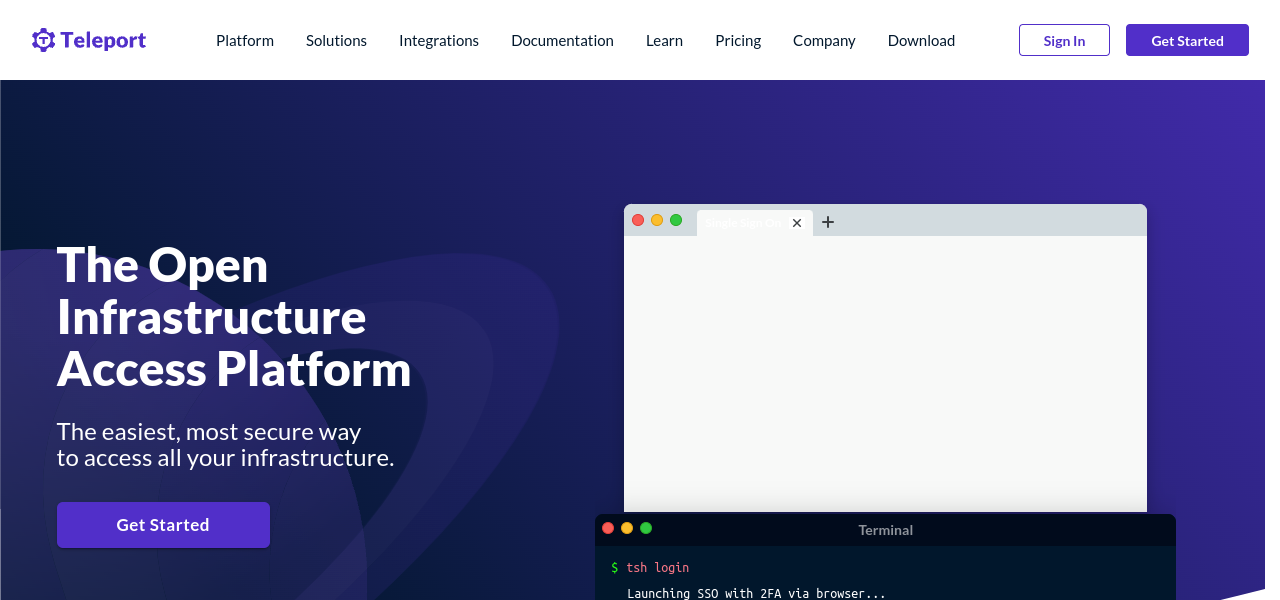Click the red dot on the mock browser window
Screen dimensions: 1280x600
(x=638, y=220)
